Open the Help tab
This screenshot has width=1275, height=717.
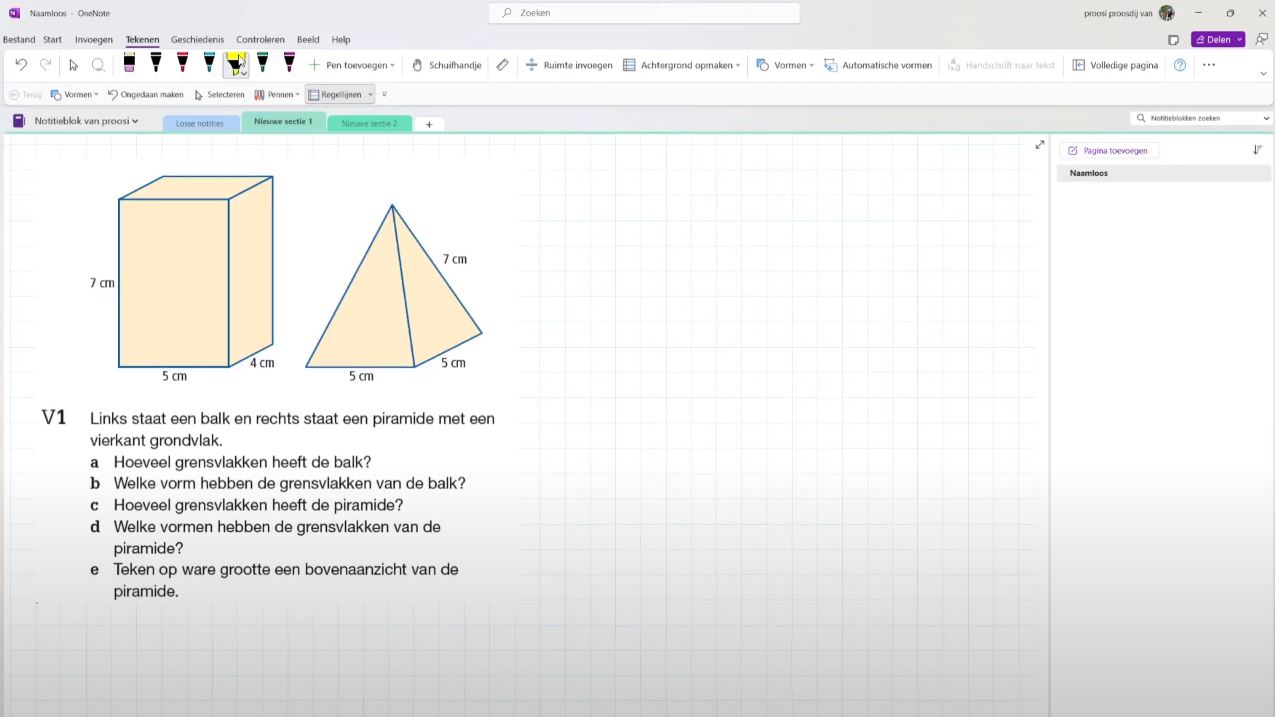[x=341, y=40]
